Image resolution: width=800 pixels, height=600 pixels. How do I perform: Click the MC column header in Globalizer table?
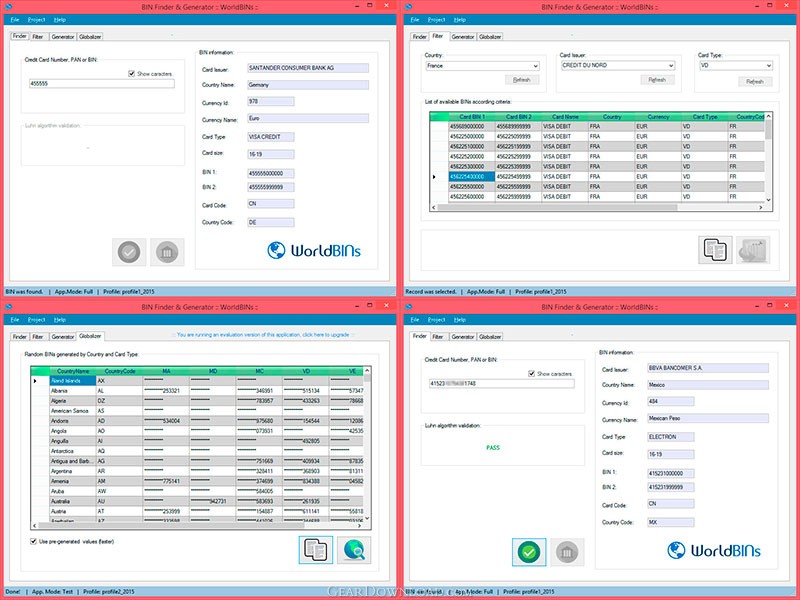click(260, 371)
